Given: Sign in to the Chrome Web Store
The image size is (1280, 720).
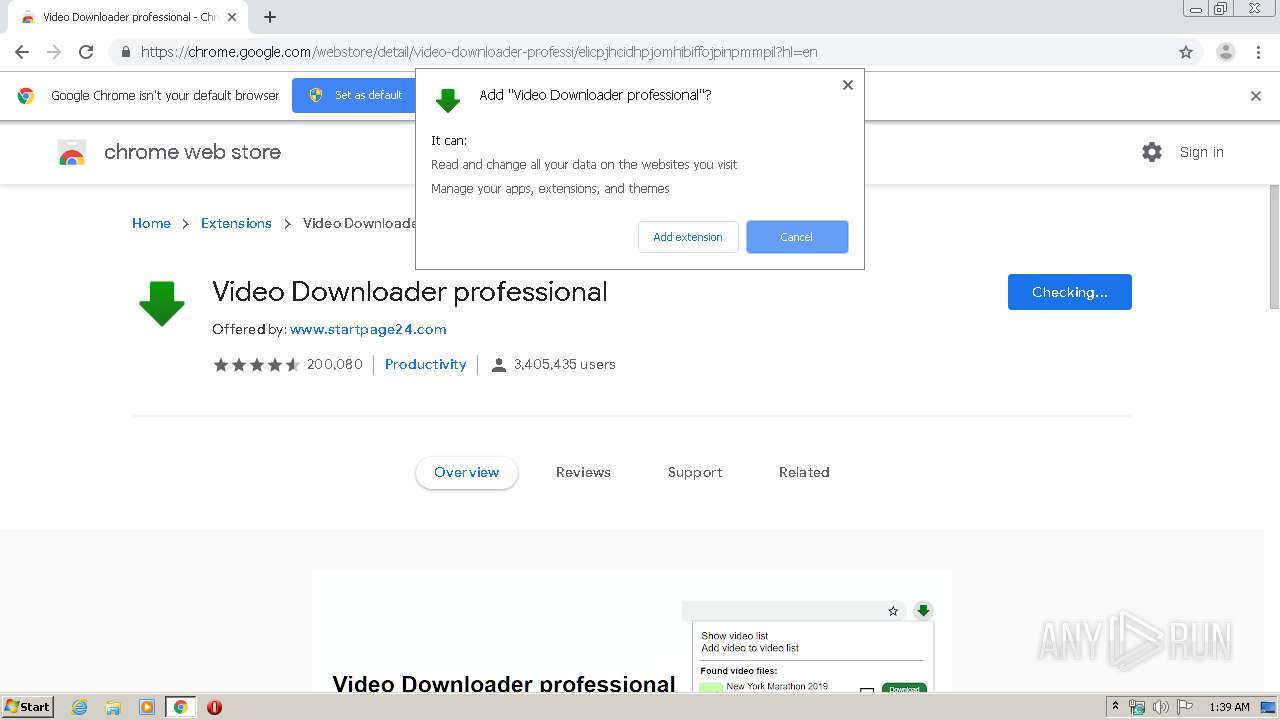Looking at the screenshot, I should pyautogui.click(x=1201, y=152).
